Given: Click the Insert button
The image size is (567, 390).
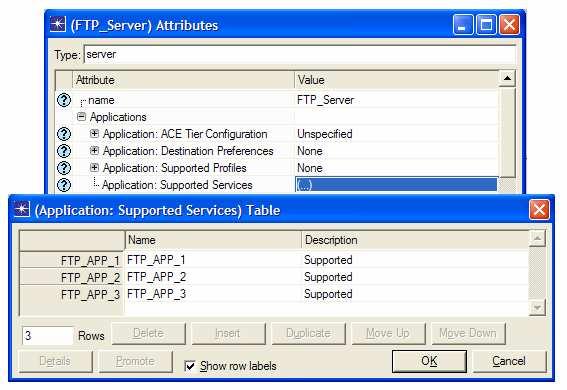Looking at the screenshot, I should (x=228, y=333).
